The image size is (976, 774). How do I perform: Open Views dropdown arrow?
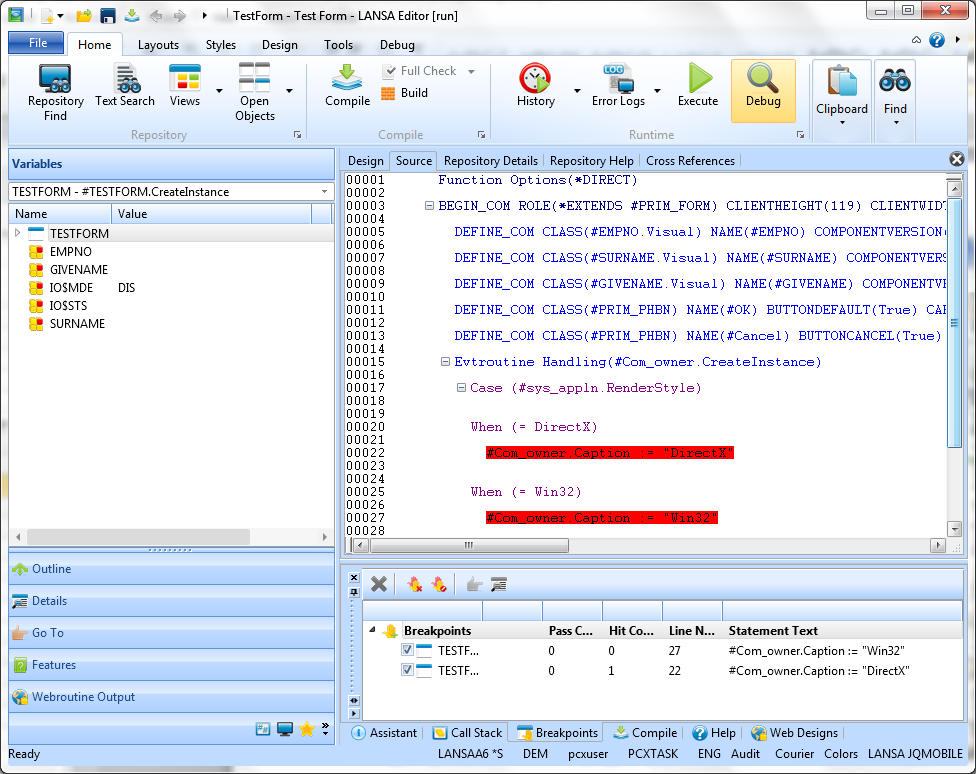[x=219, y=91]
